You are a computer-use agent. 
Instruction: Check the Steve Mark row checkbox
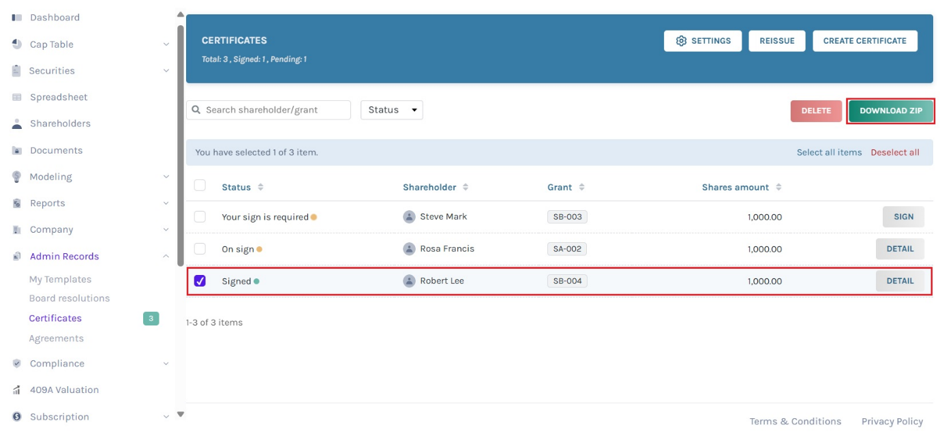tap(200, 217)
